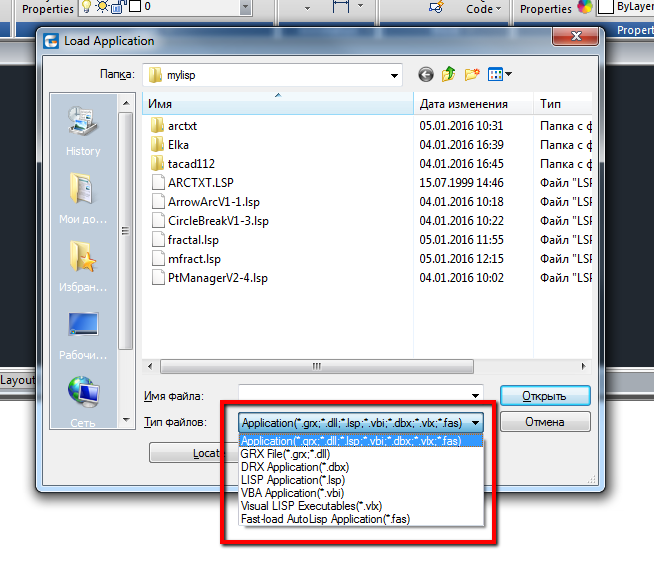Toggle layer freeze sun icon
The image size is (654, 567).
click(102, 7)
